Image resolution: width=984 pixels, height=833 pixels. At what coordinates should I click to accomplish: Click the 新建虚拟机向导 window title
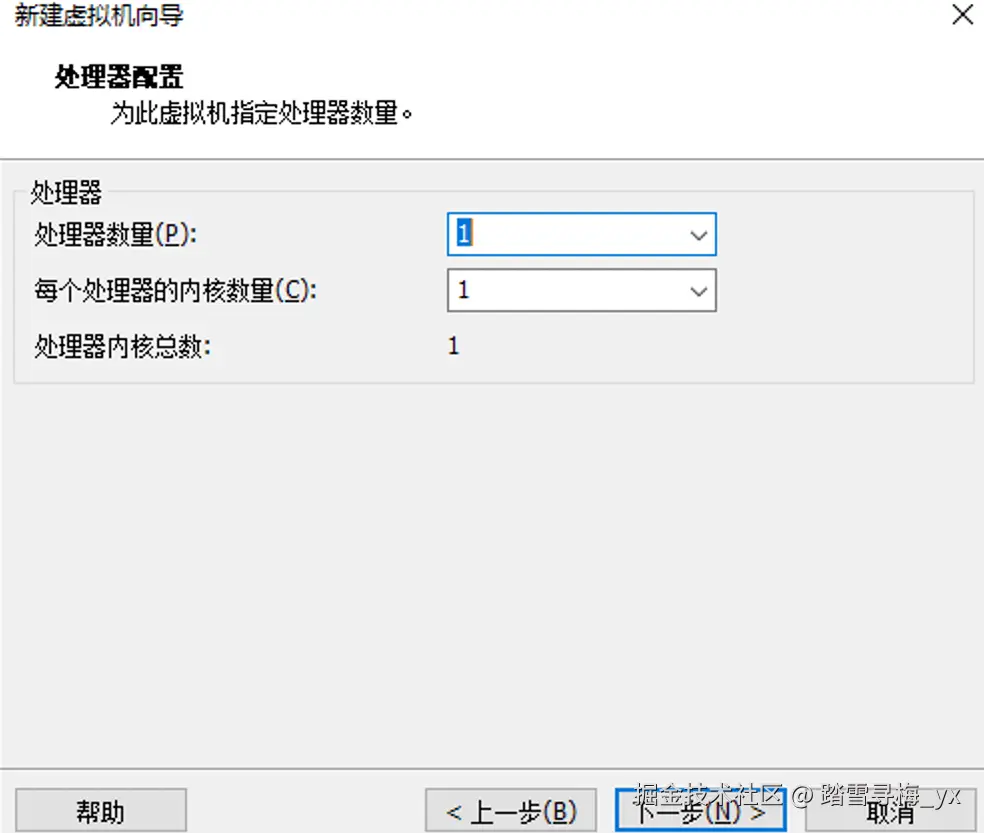pyautogui.click(x=99, y=15)
